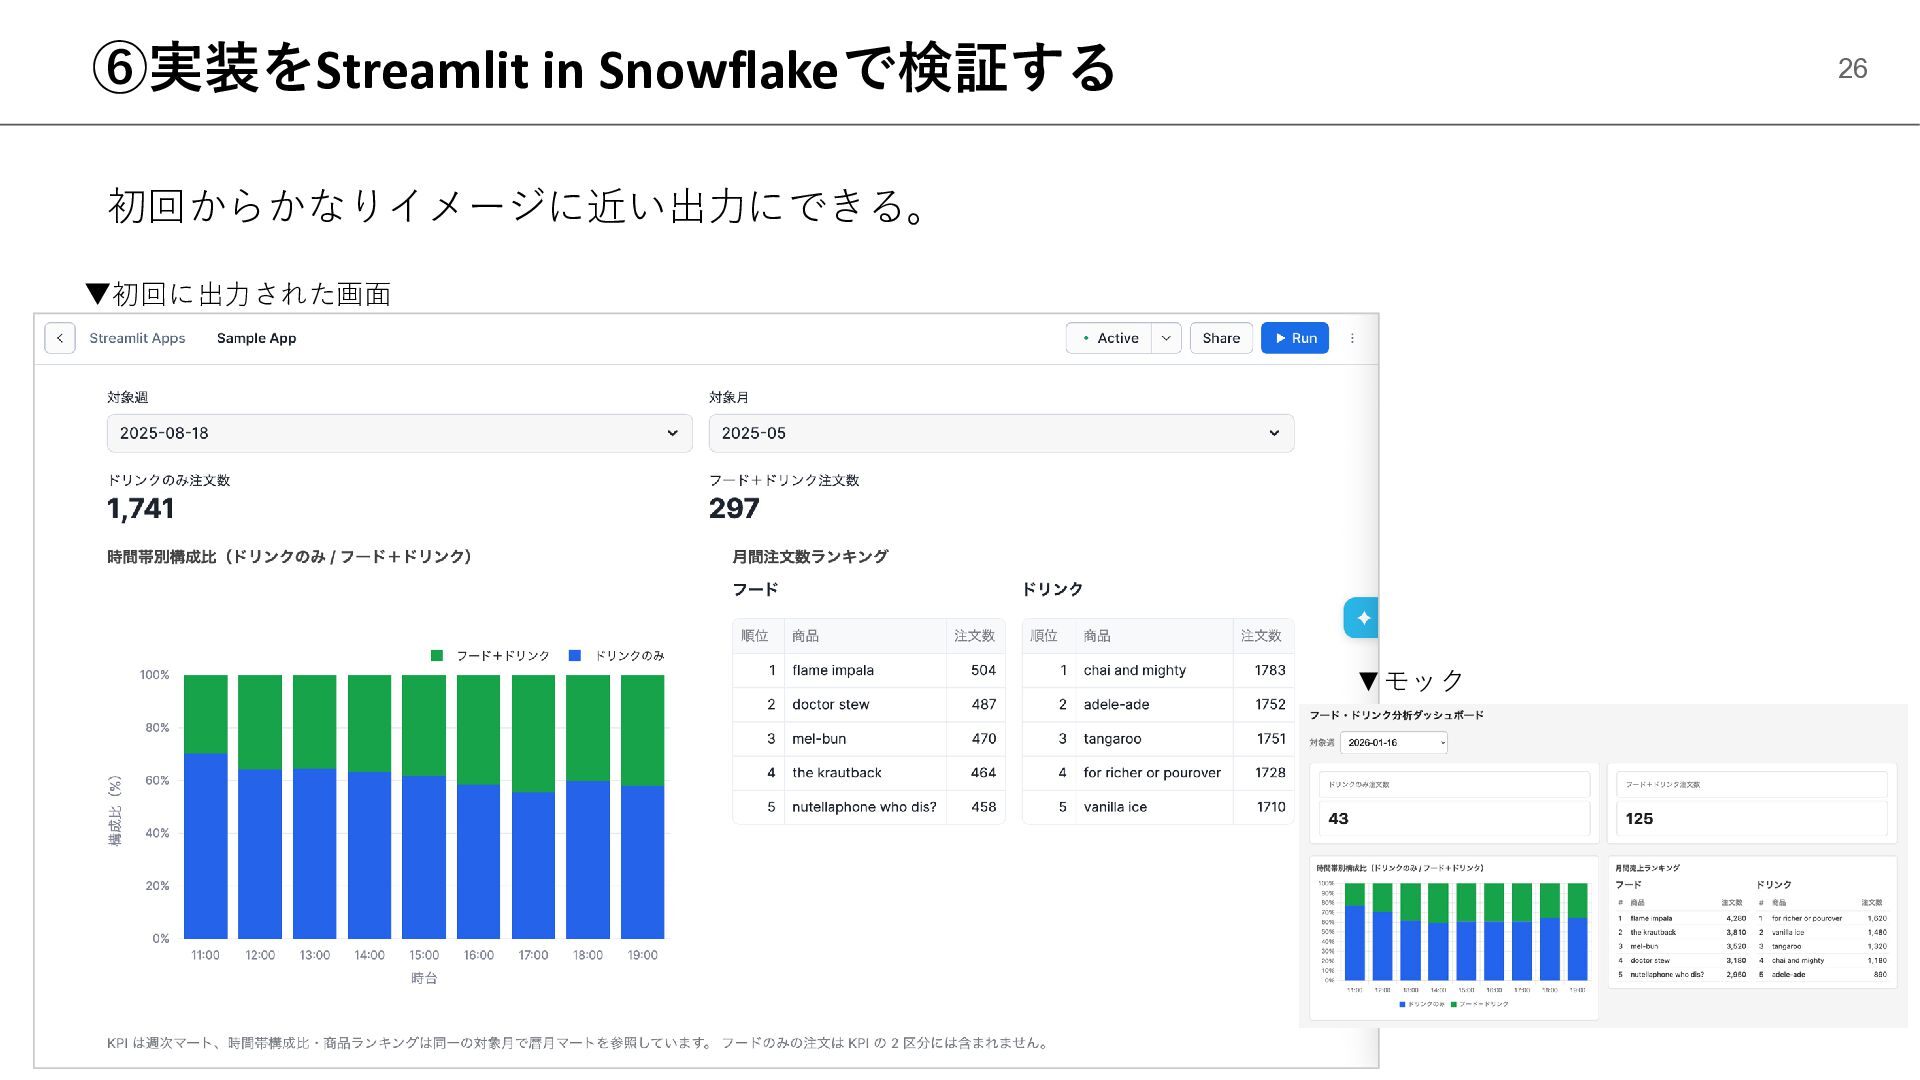Open the 対象週 2025-08-18 dropdown

(x=399, y=433)
